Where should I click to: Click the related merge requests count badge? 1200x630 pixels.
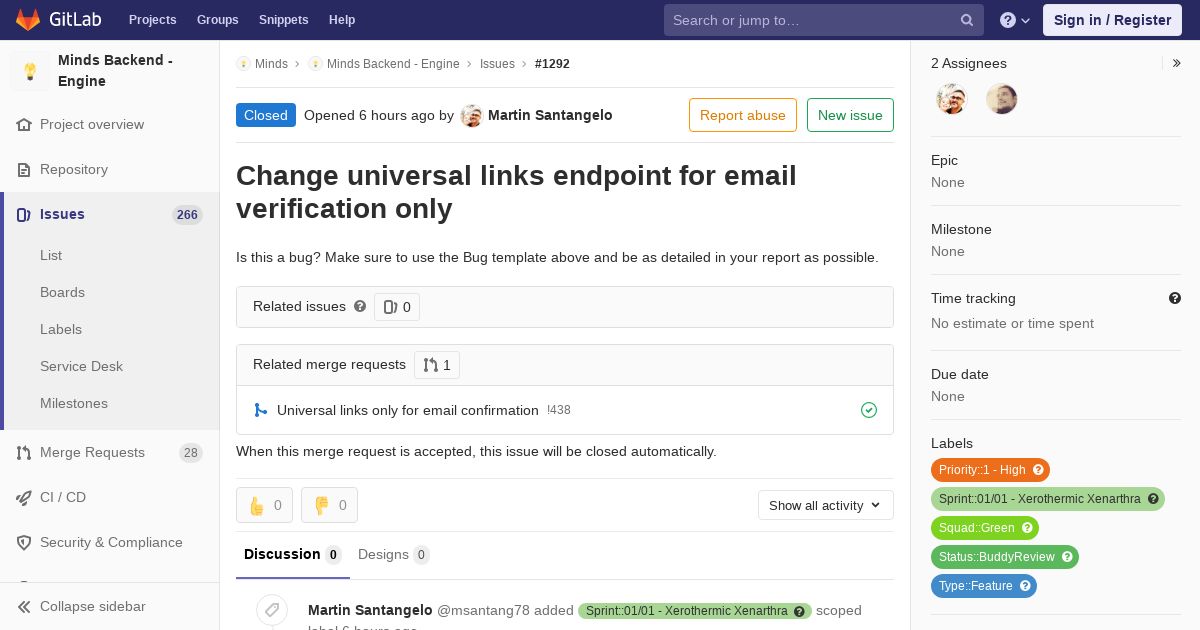click(437, 365)
